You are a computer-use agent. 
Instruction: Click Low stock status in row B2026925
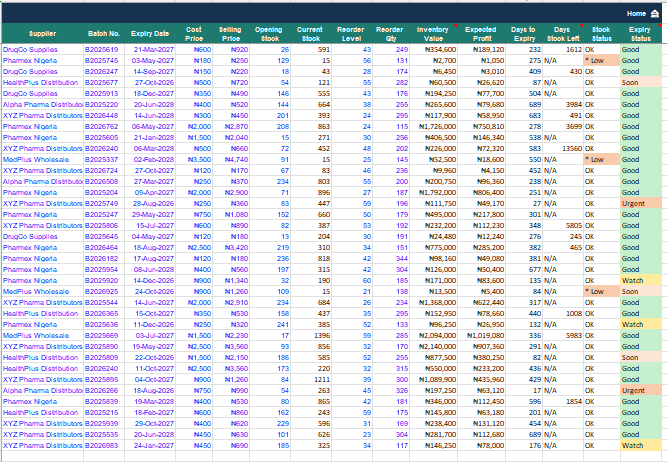click(x=601, y=292)
